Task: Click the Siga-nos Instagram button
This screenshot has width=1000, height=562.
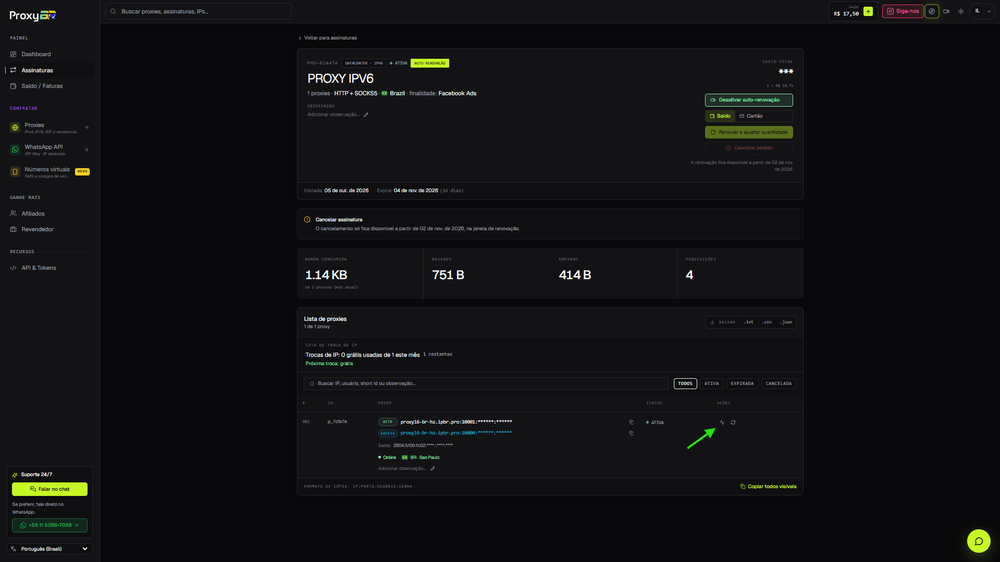Action: (902, 11)
